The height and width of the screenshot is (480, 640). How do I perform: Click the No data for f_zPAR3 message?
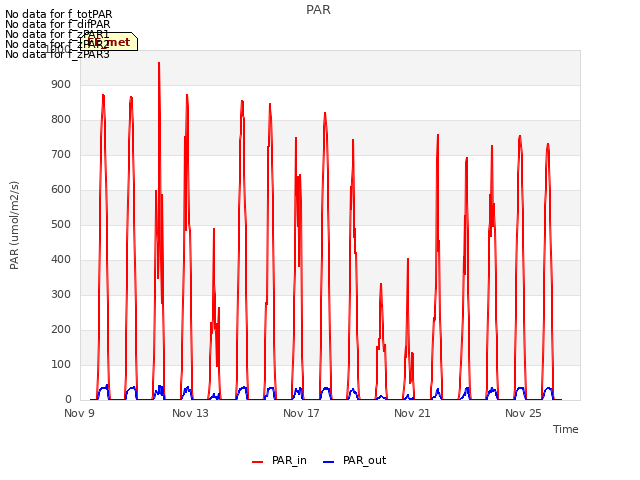click(58, 54)
